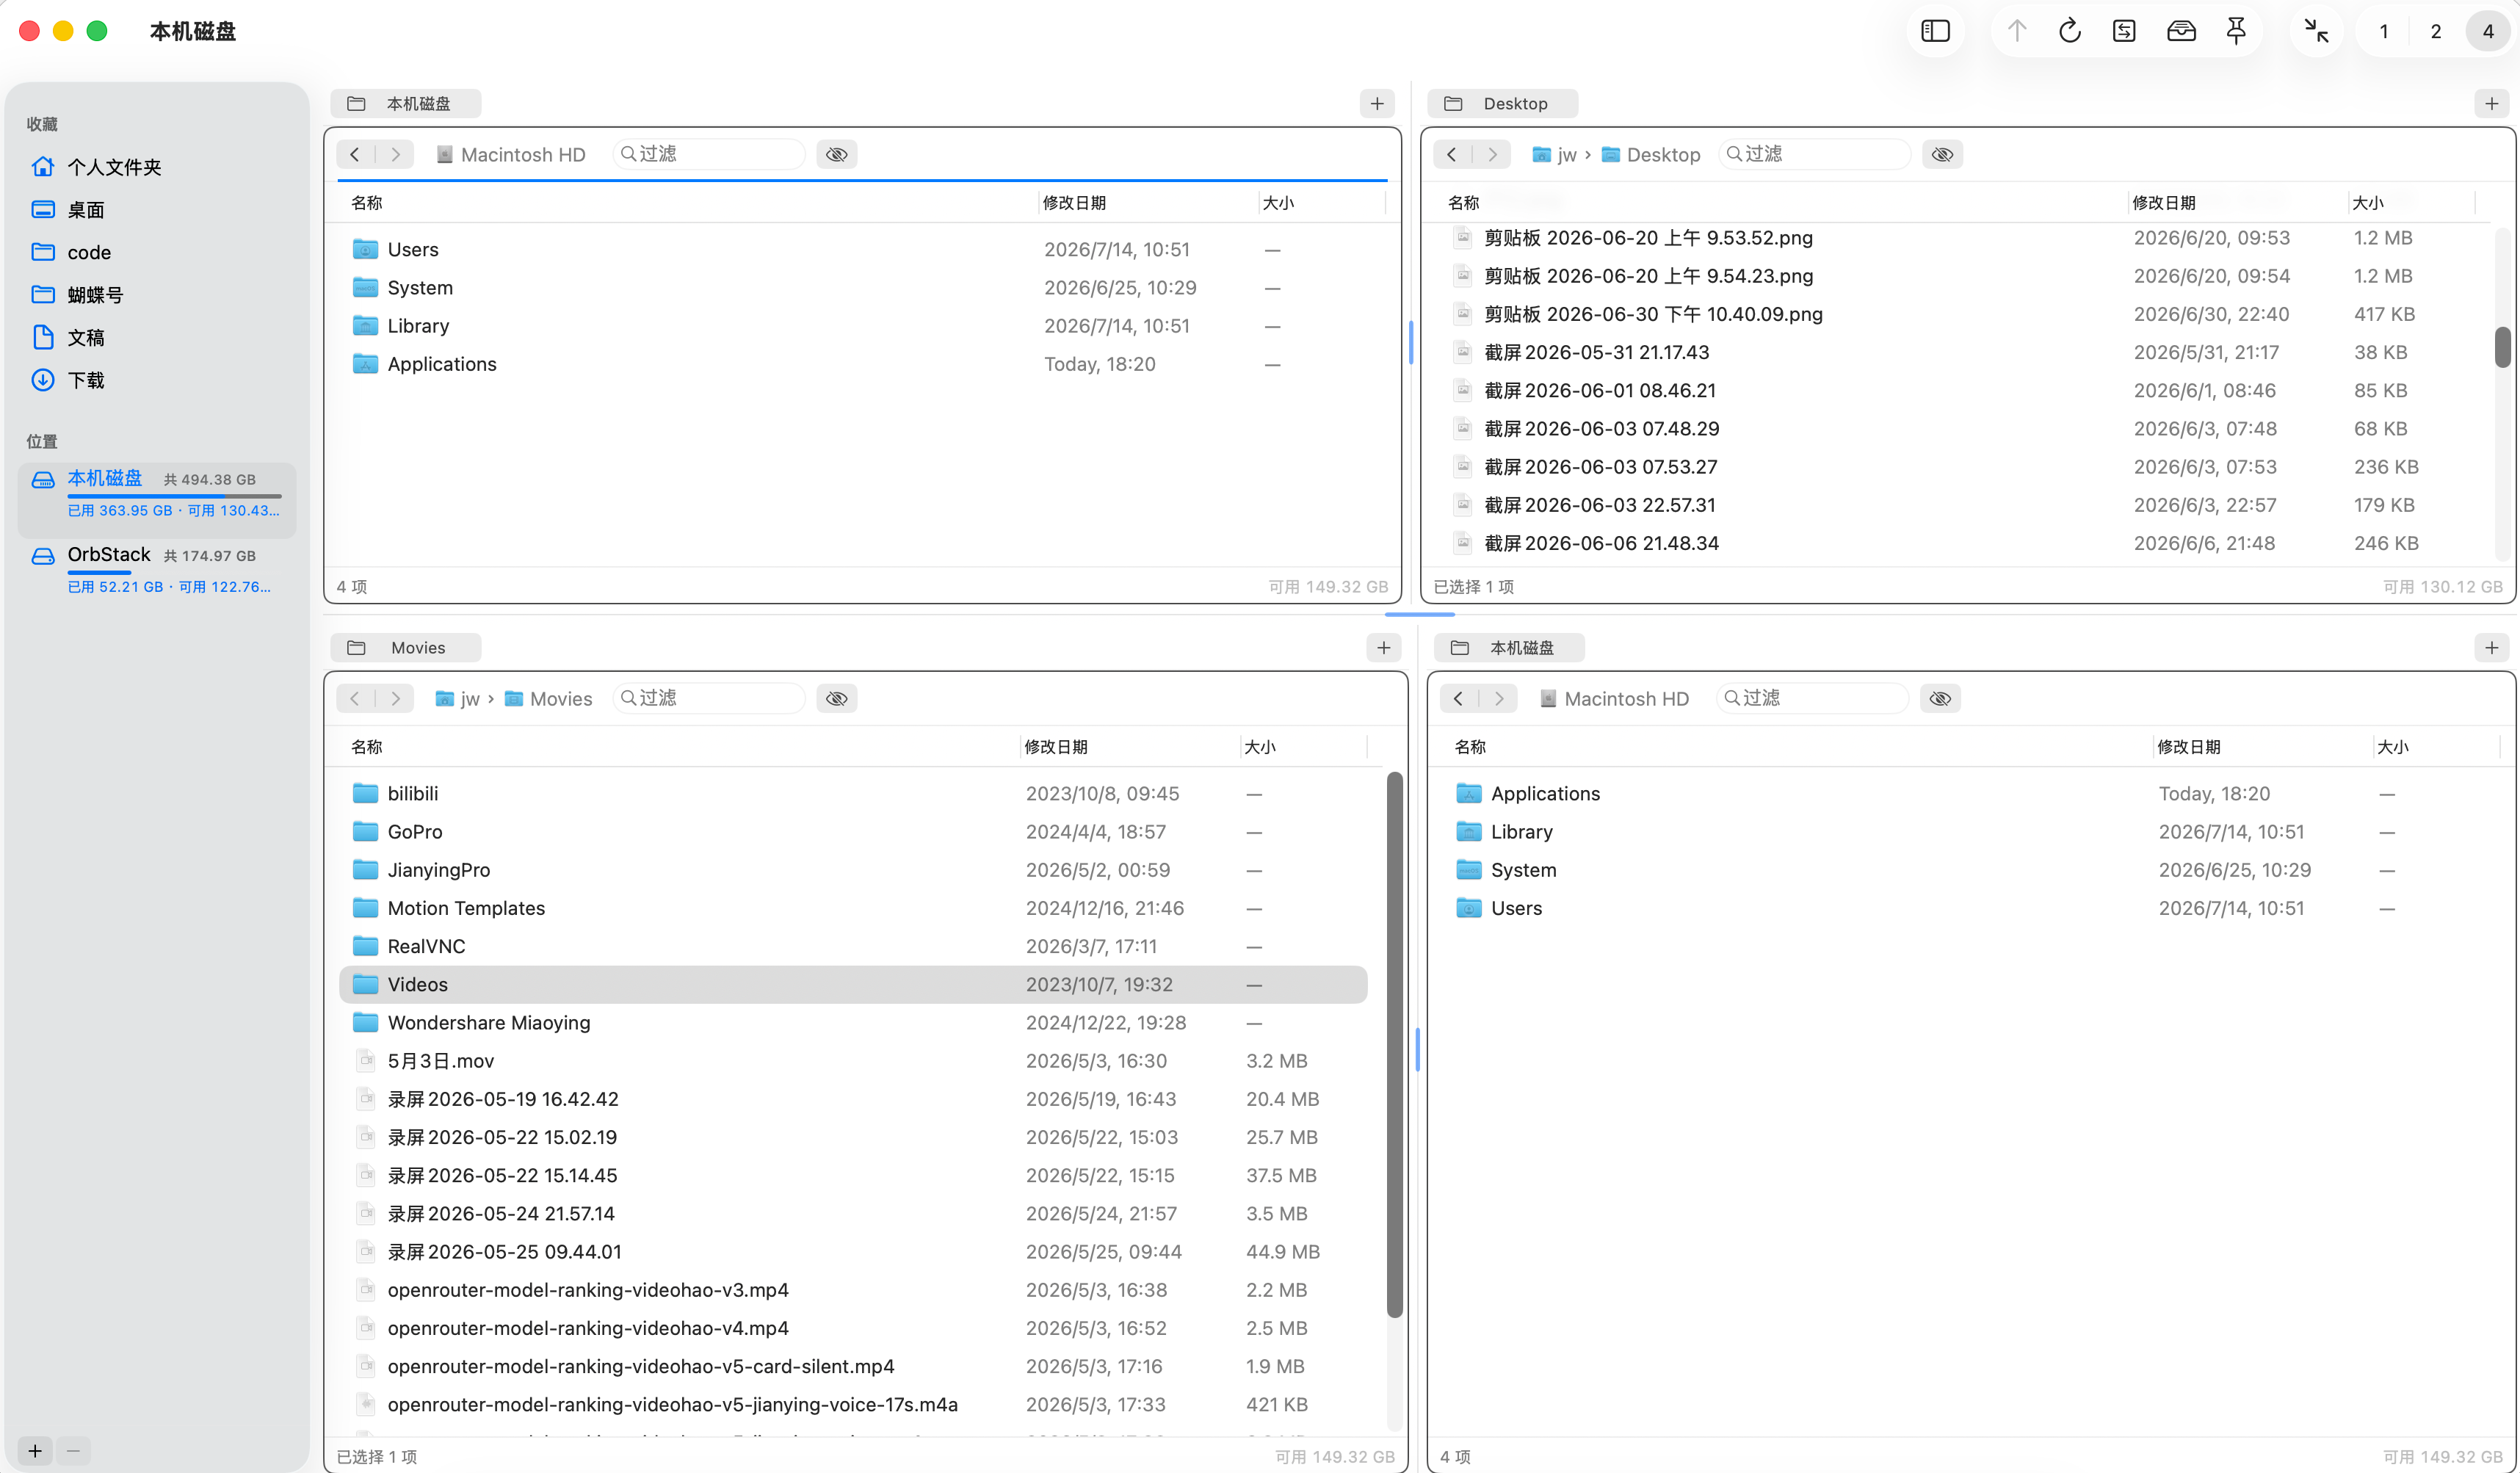Switch to single-pane layout 1

click(2384, 32)
